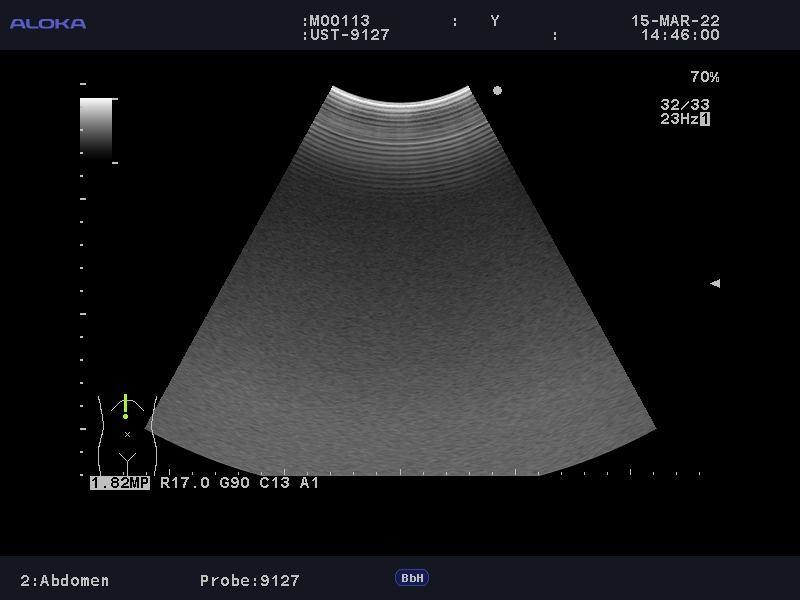The width and height of the screenshot is (800, 600).
Task: Click the small x on body mark
Action: tap(127, 434)
